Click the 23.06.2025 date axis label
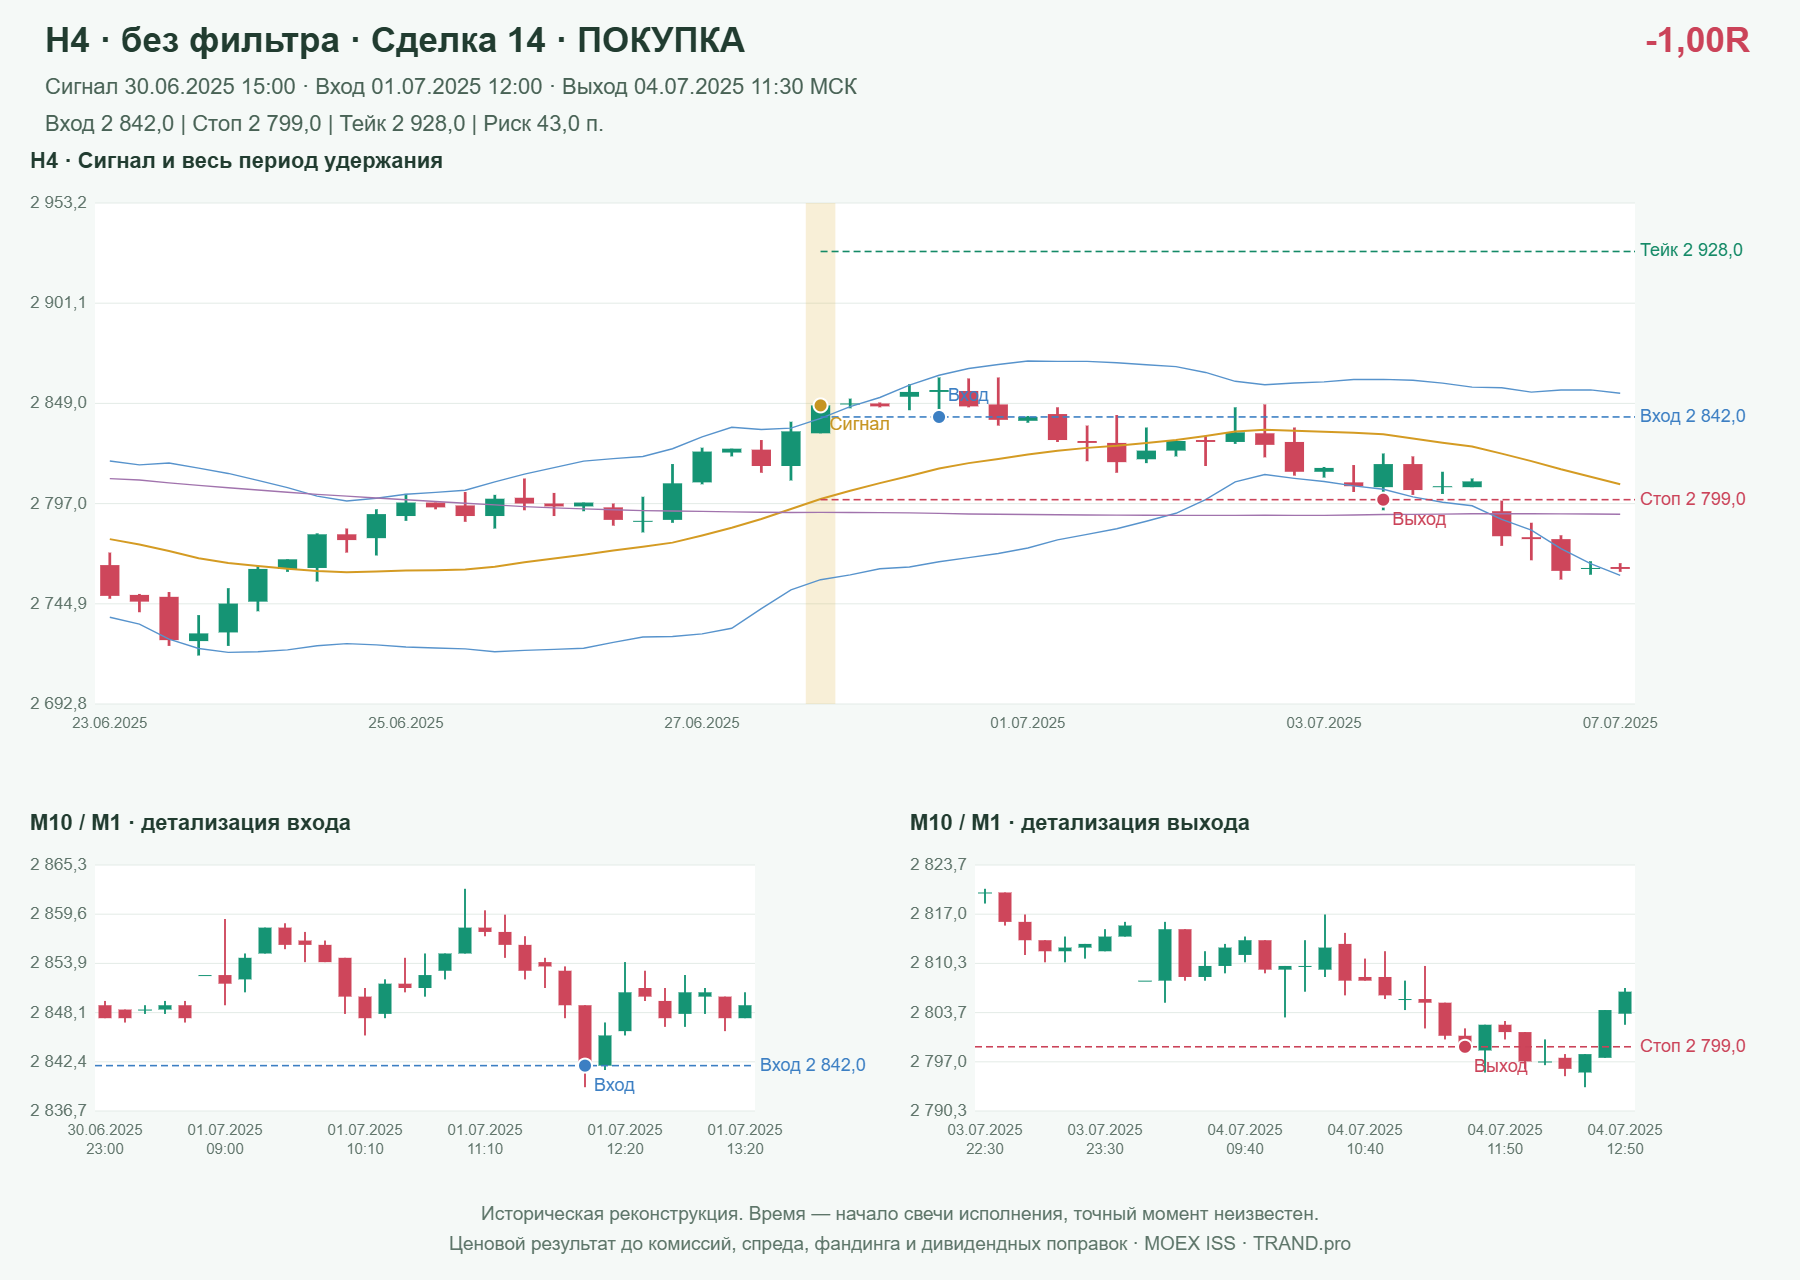Image resolution: width=1800 pixels, height=1280 pixels. pos(110,723)
